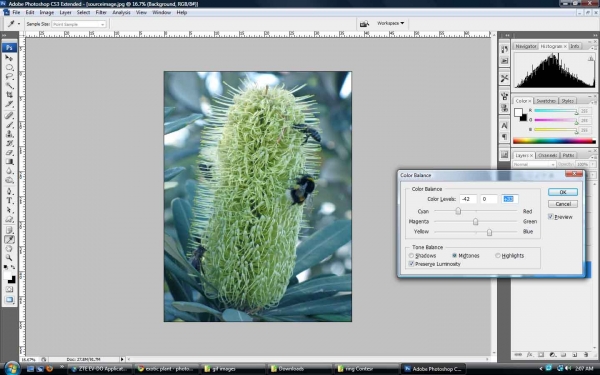The width and height of the screenshot is (600, 375).
Task: Switch to the Swatches tab
Action: (546, 101)
